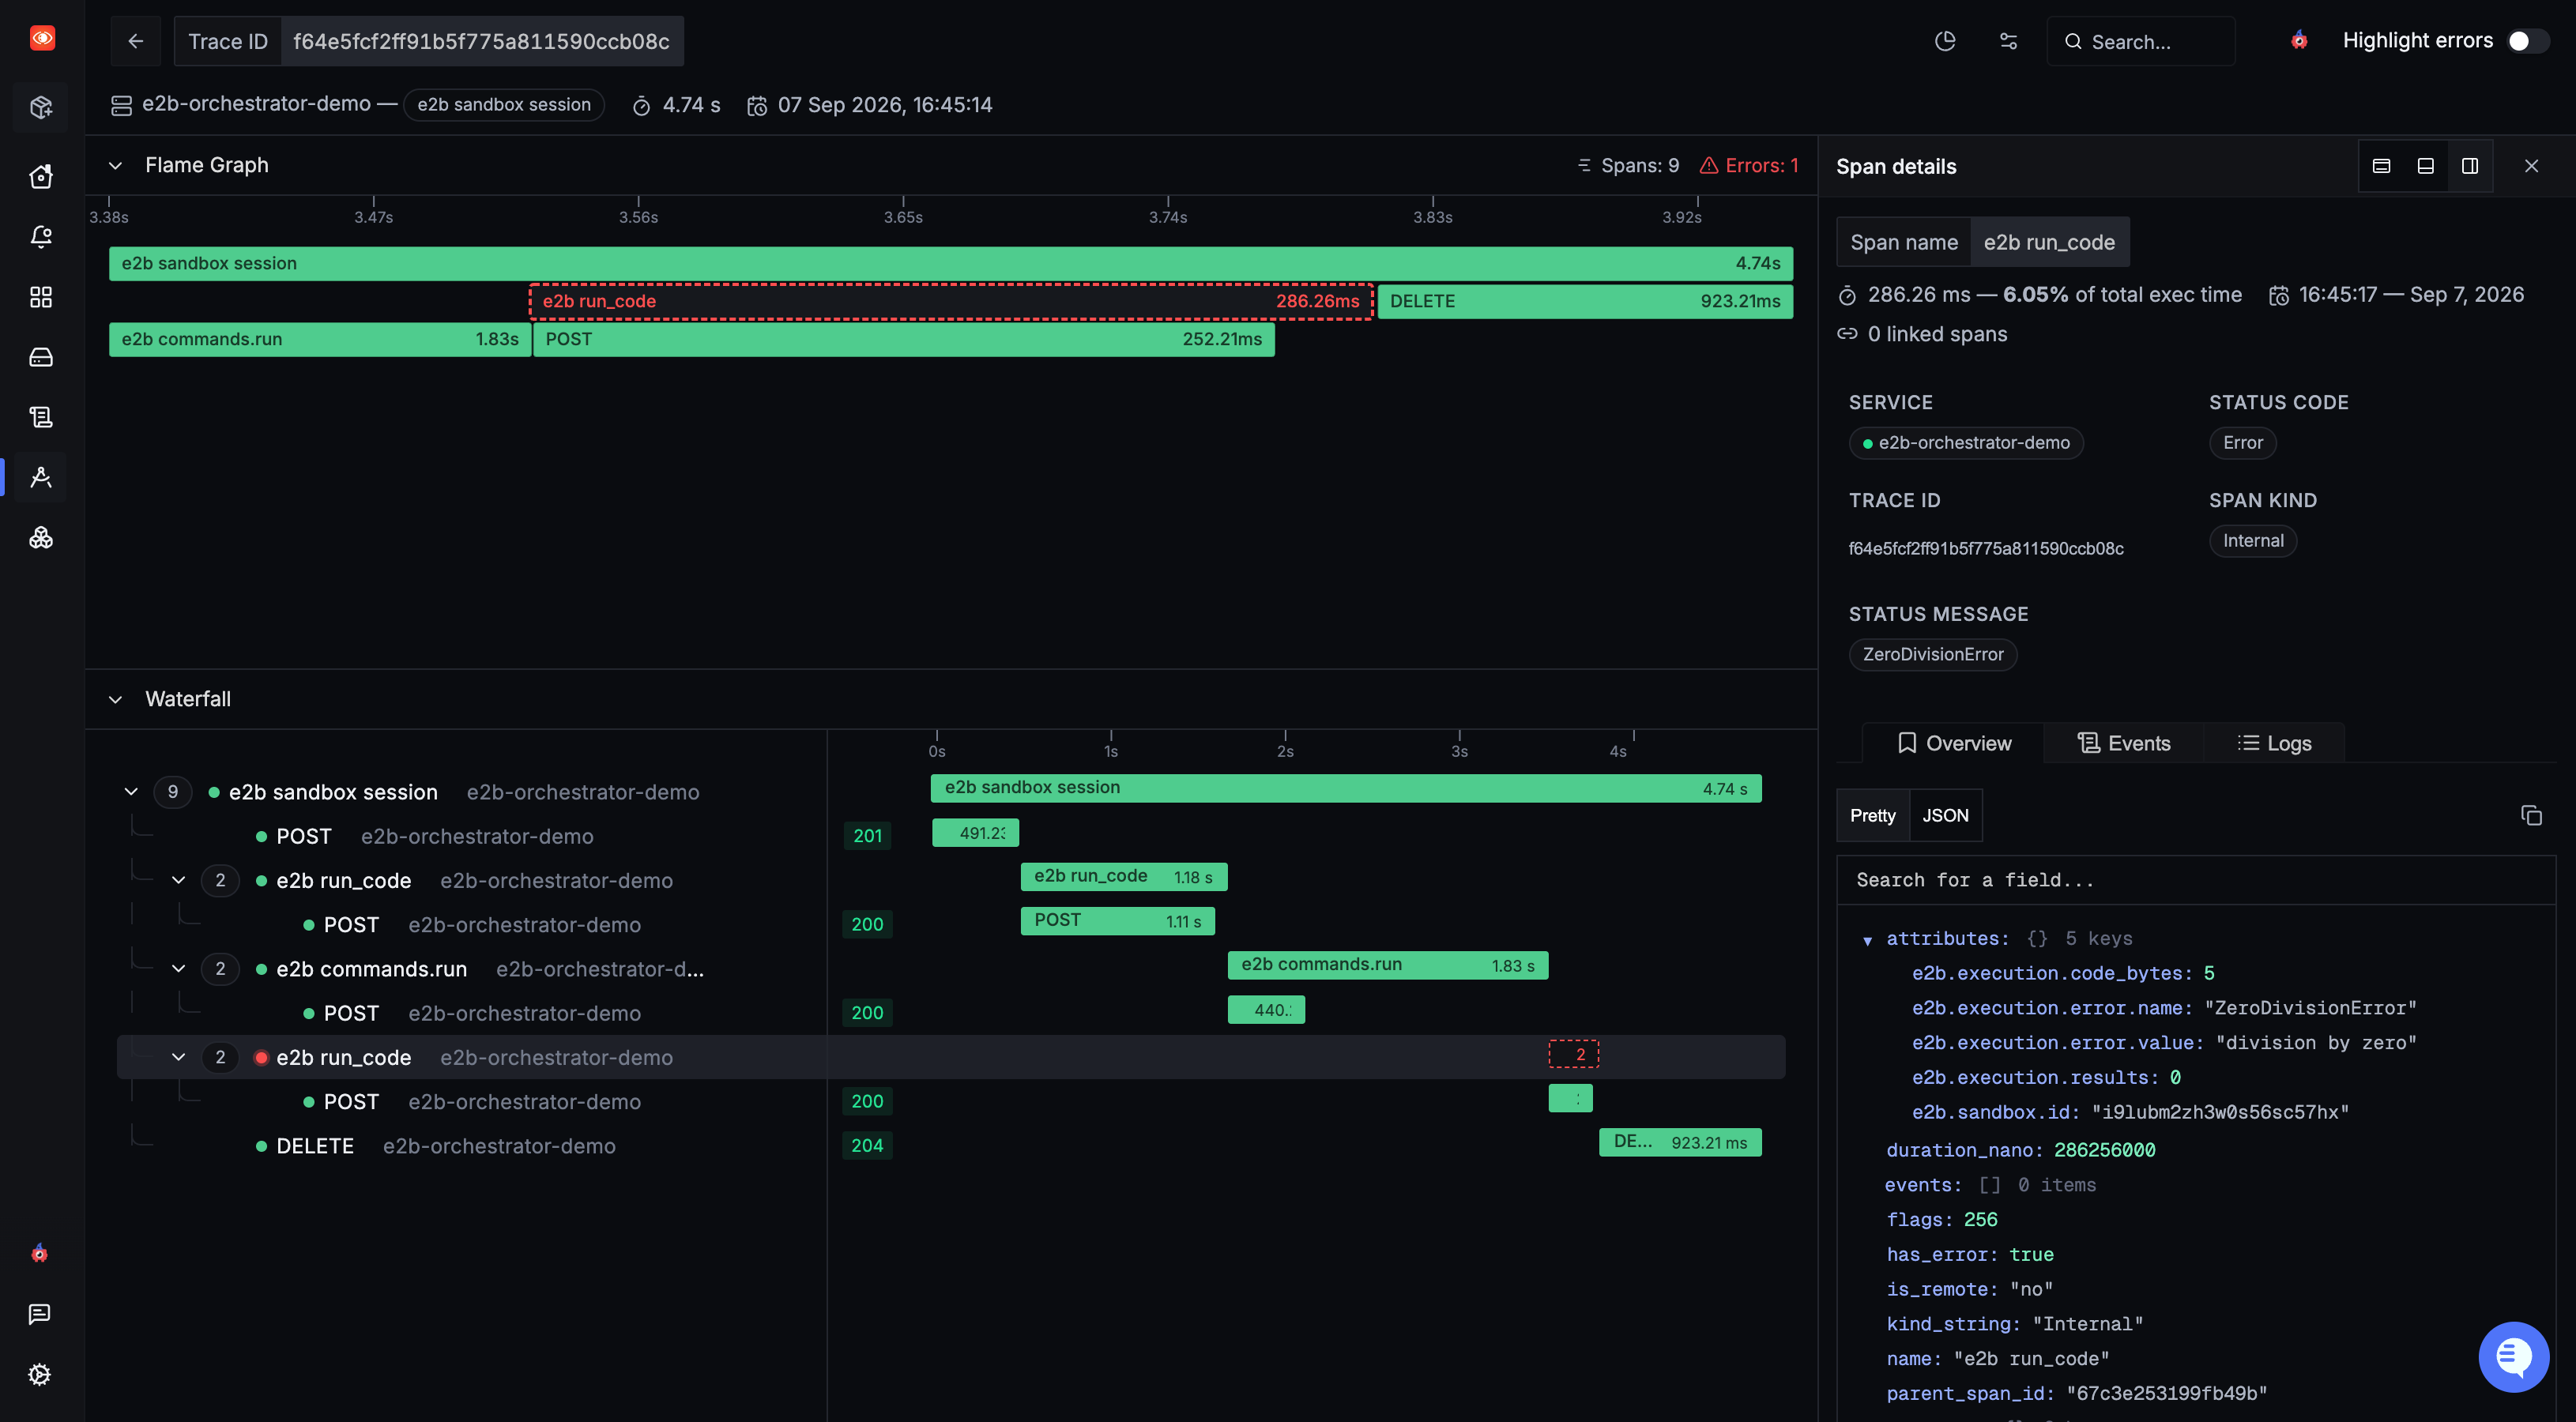The height and width of the screenshot is (1422, 2576).
Task: Copy span JSON with the copy icon
Action: (2531, 815)
